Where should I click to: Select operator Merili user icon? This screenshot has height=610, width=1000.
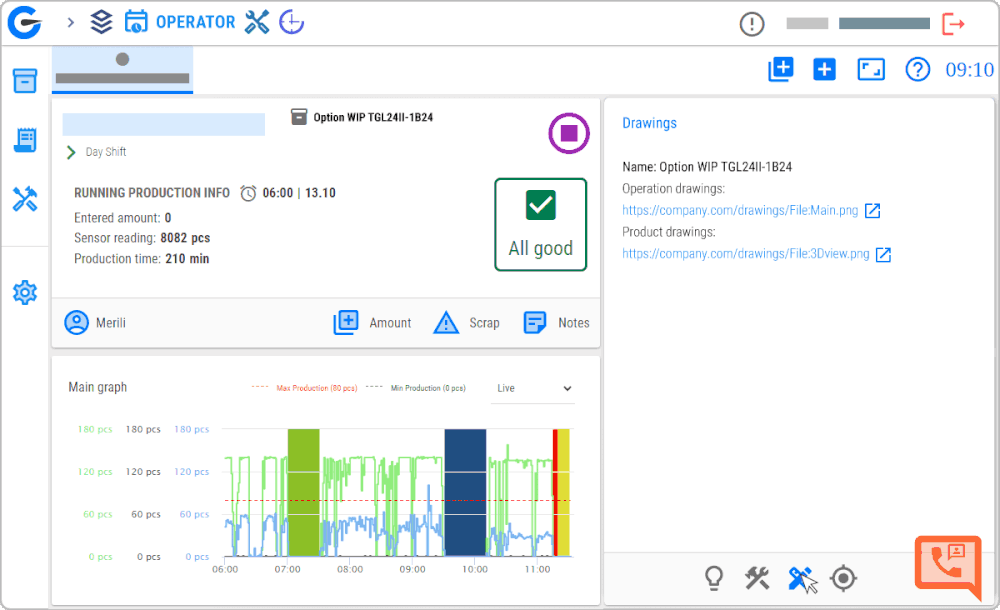(77, 323)
